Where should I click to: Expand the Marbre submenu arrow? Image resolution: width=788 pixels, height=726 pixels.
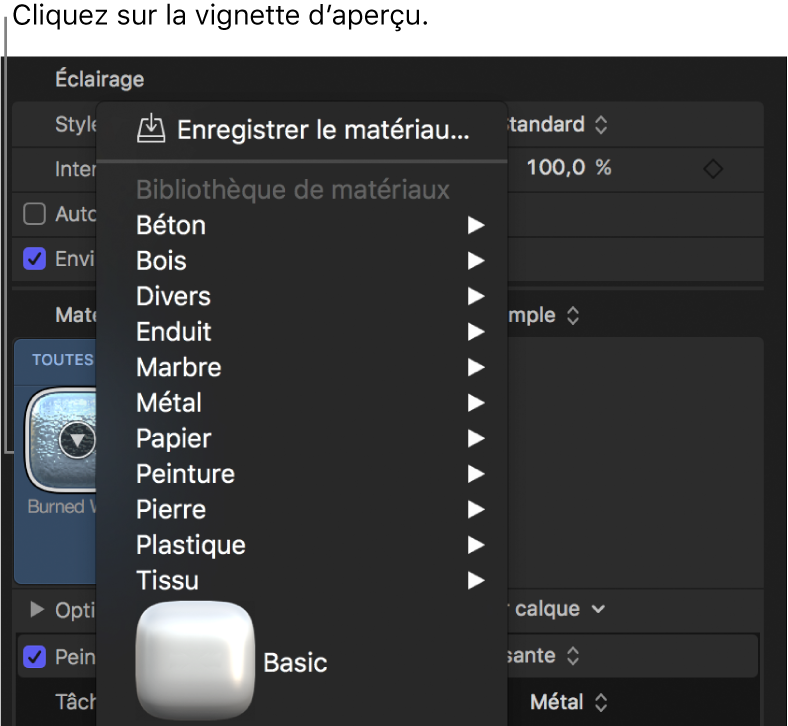[x=476, y=368]
